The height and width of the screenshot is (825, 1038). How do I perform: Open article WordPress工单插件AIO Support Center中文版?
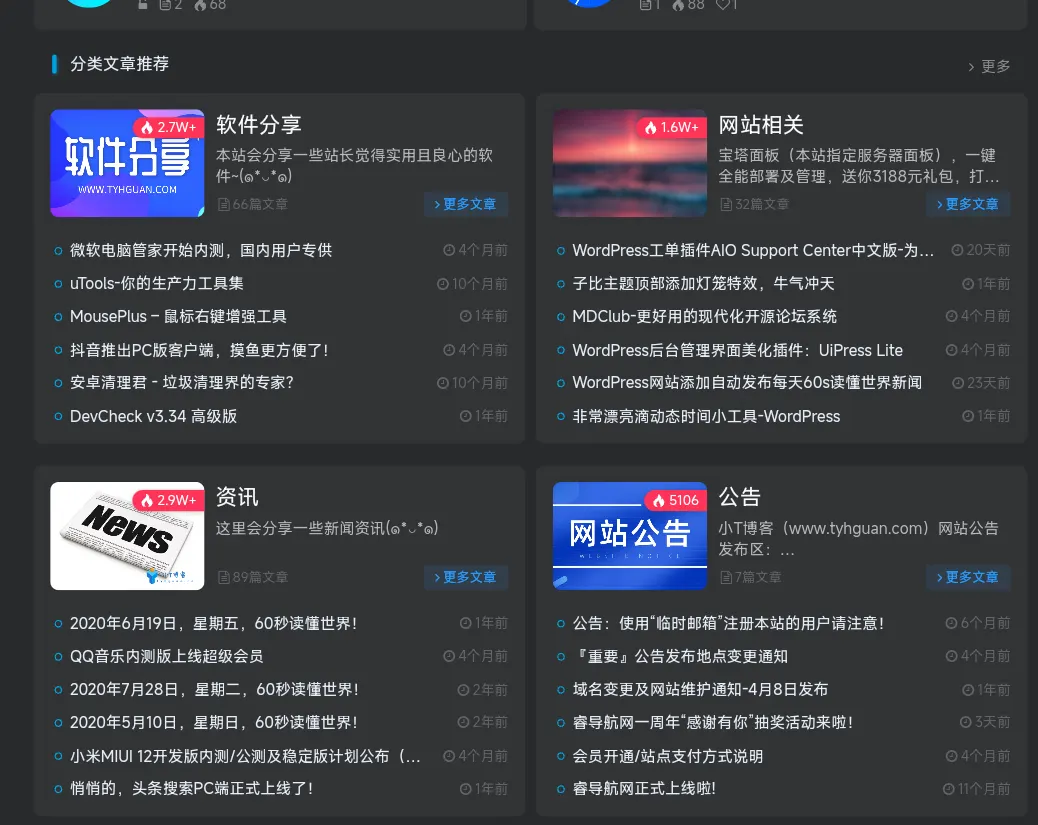[x=753, y=250]
